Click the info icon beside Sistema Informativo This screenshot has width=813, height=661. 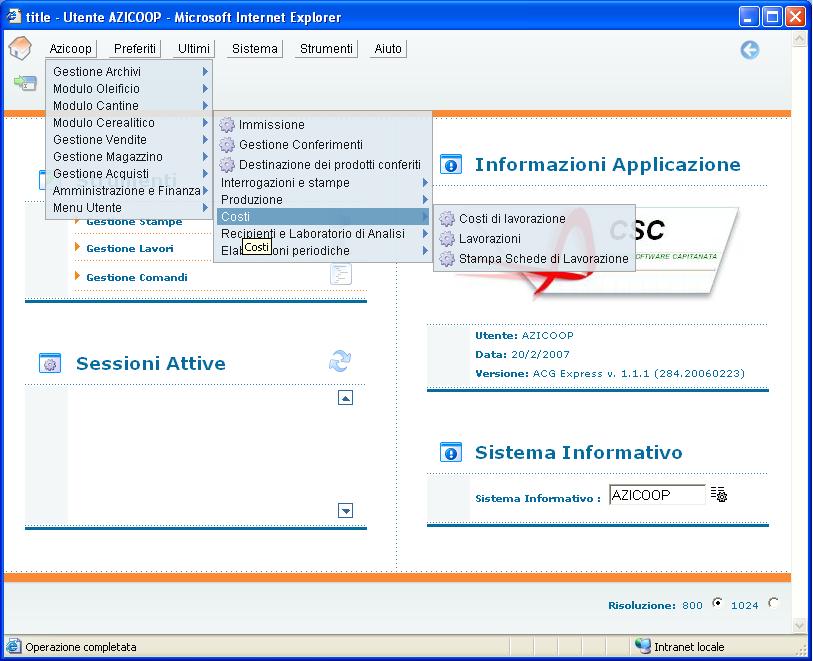click(451, 452)
